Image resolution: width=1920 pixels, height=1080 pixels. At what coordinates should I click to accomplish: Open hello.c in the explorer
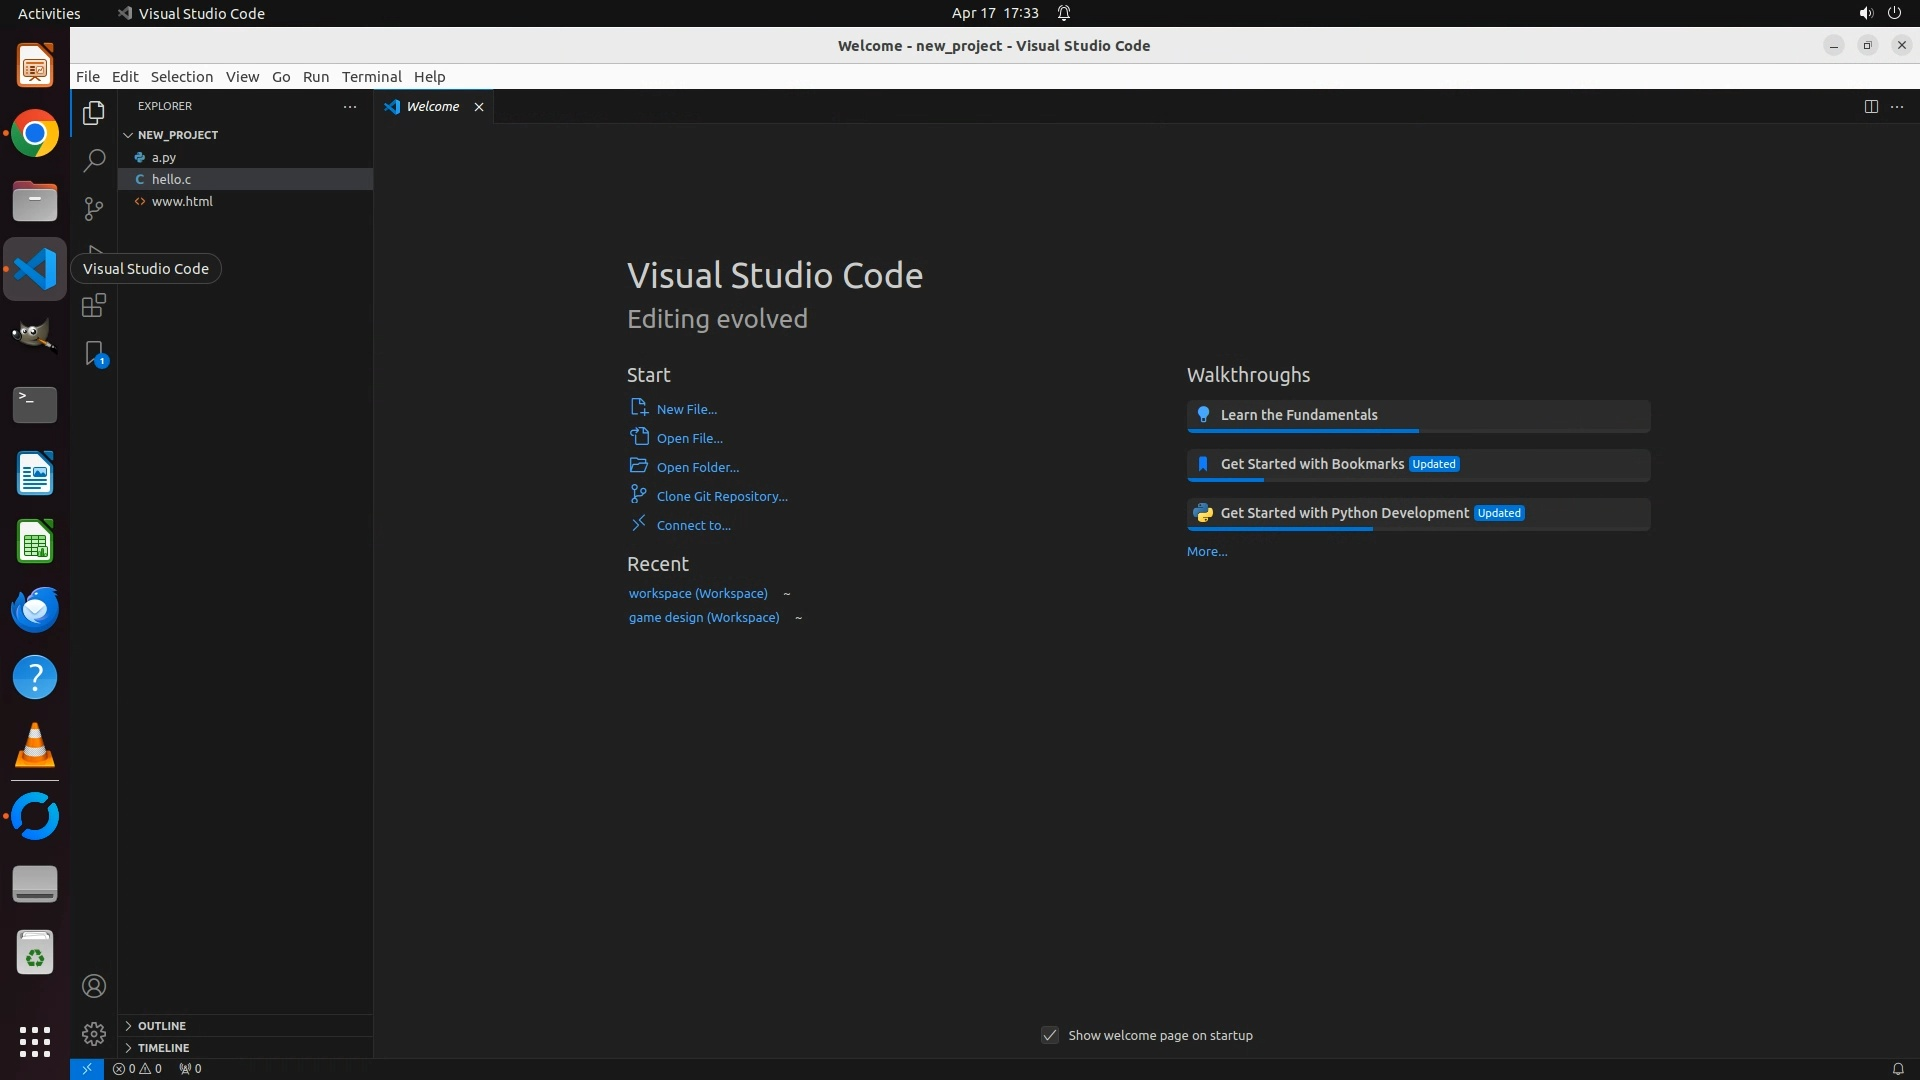coord(171,179)
